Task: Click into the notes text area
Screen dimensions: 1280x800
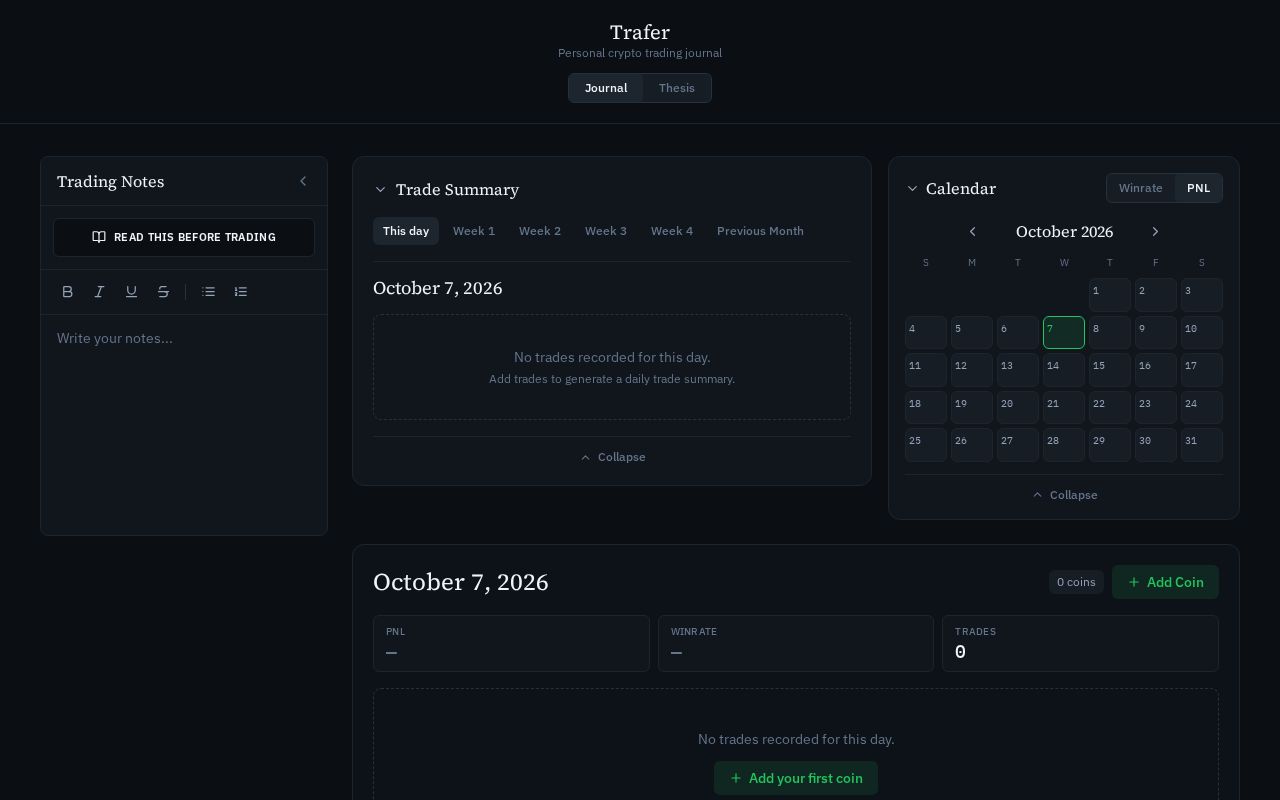Action: 184,424
